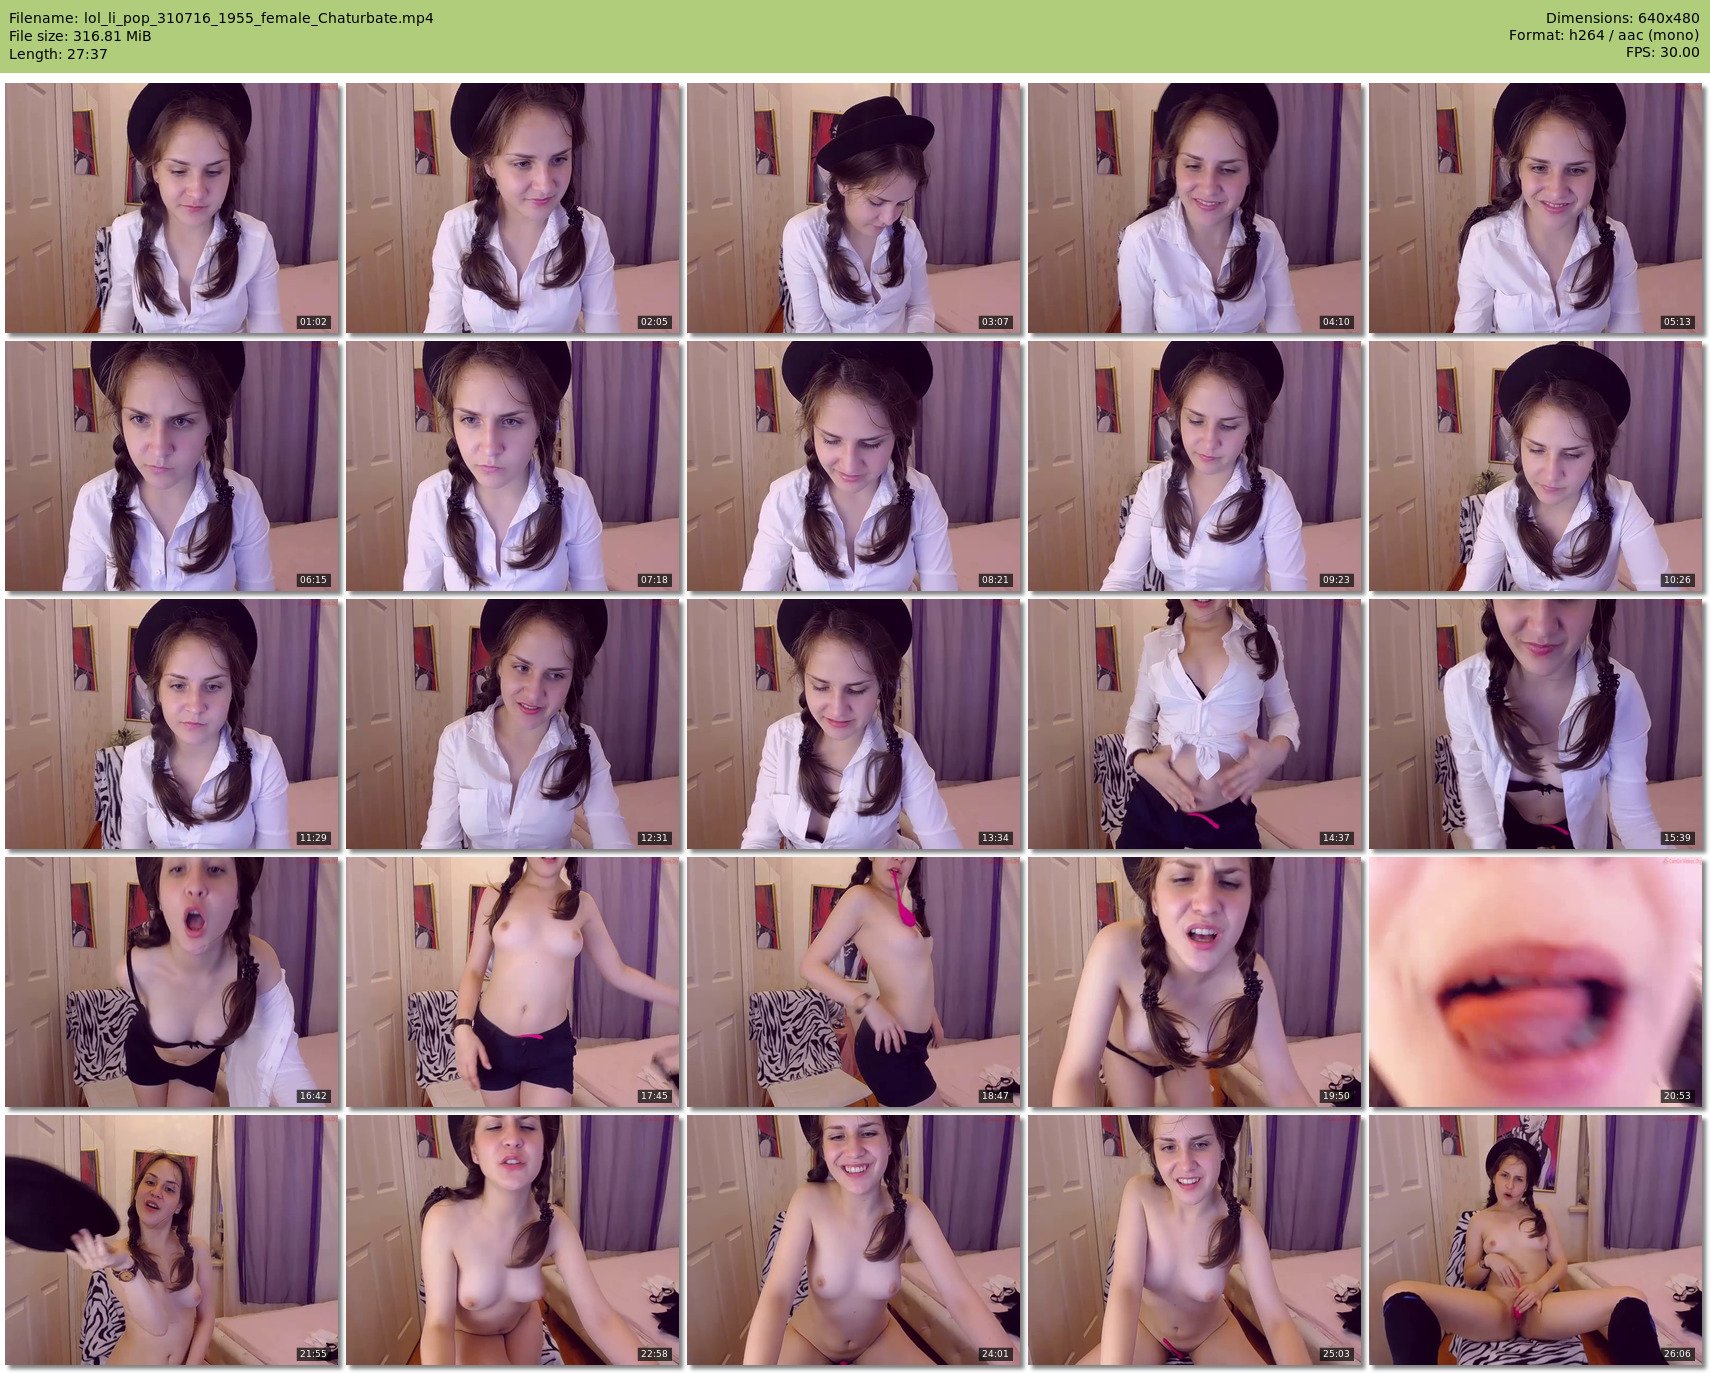Select the "Dimensions: 640x480" text
This screenshot has width=1710, height=1373.
1622,18
